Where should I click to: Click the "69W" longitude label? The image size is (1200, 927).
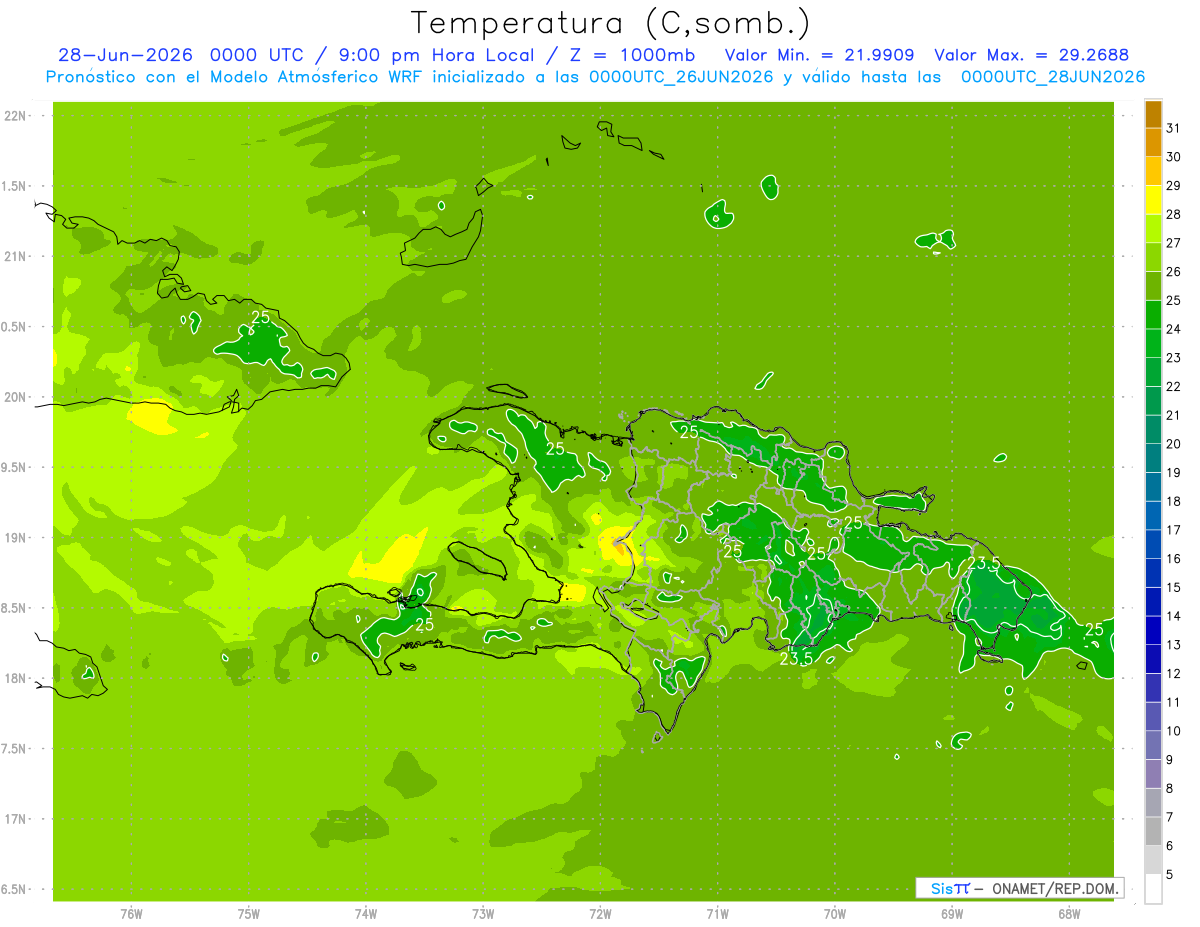(952, 913)
